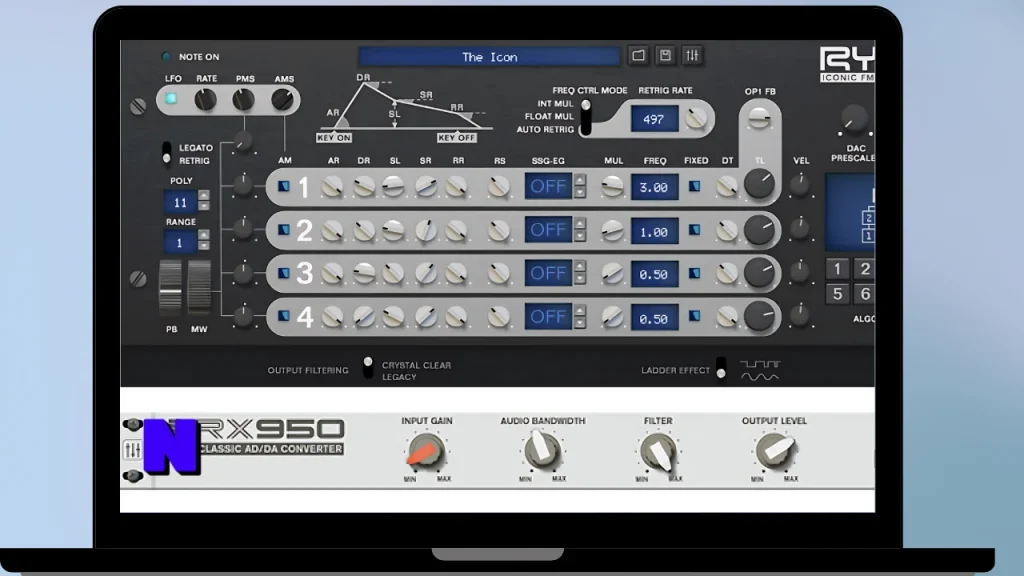Toggle AM for operator 2
The height and width of the screenshot is (576, 1024).
pyautogui.click(x=284, y=230)
